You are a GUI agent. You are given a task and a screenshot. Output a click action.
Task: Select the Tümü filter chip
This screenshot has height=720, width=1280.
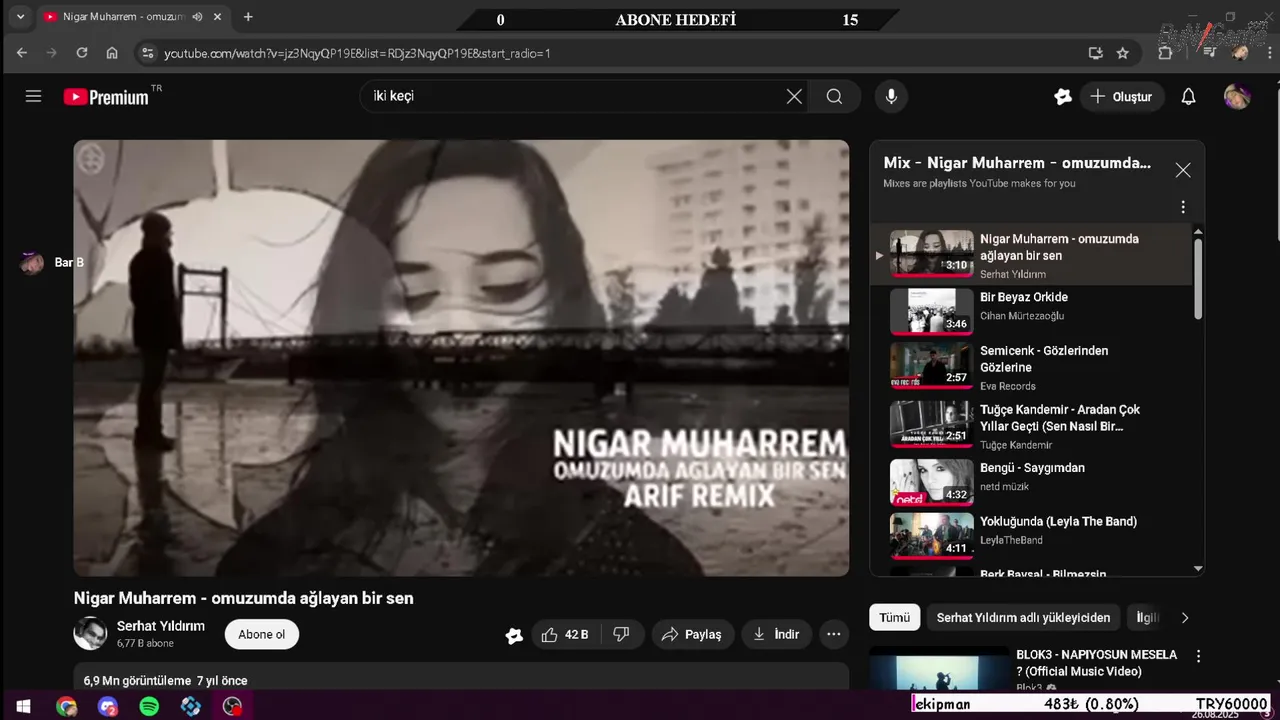(895, 618)
